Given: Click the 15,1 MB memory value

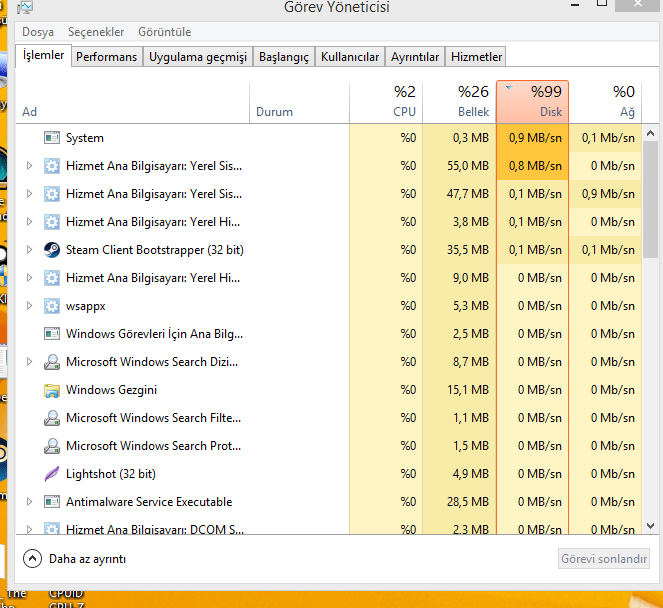Looking at the screenshot, I should (468, 390).
